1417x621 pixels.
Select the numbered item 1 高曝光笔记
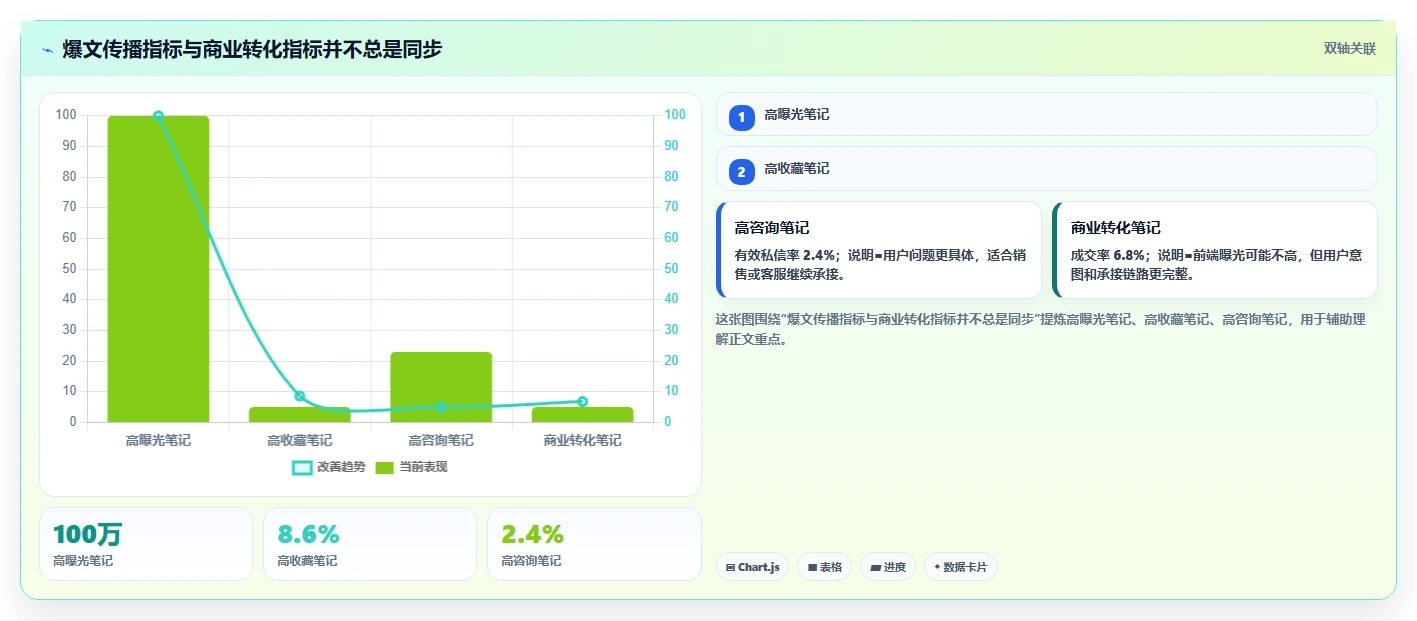pyautogui.click(x=1047, y=114)
